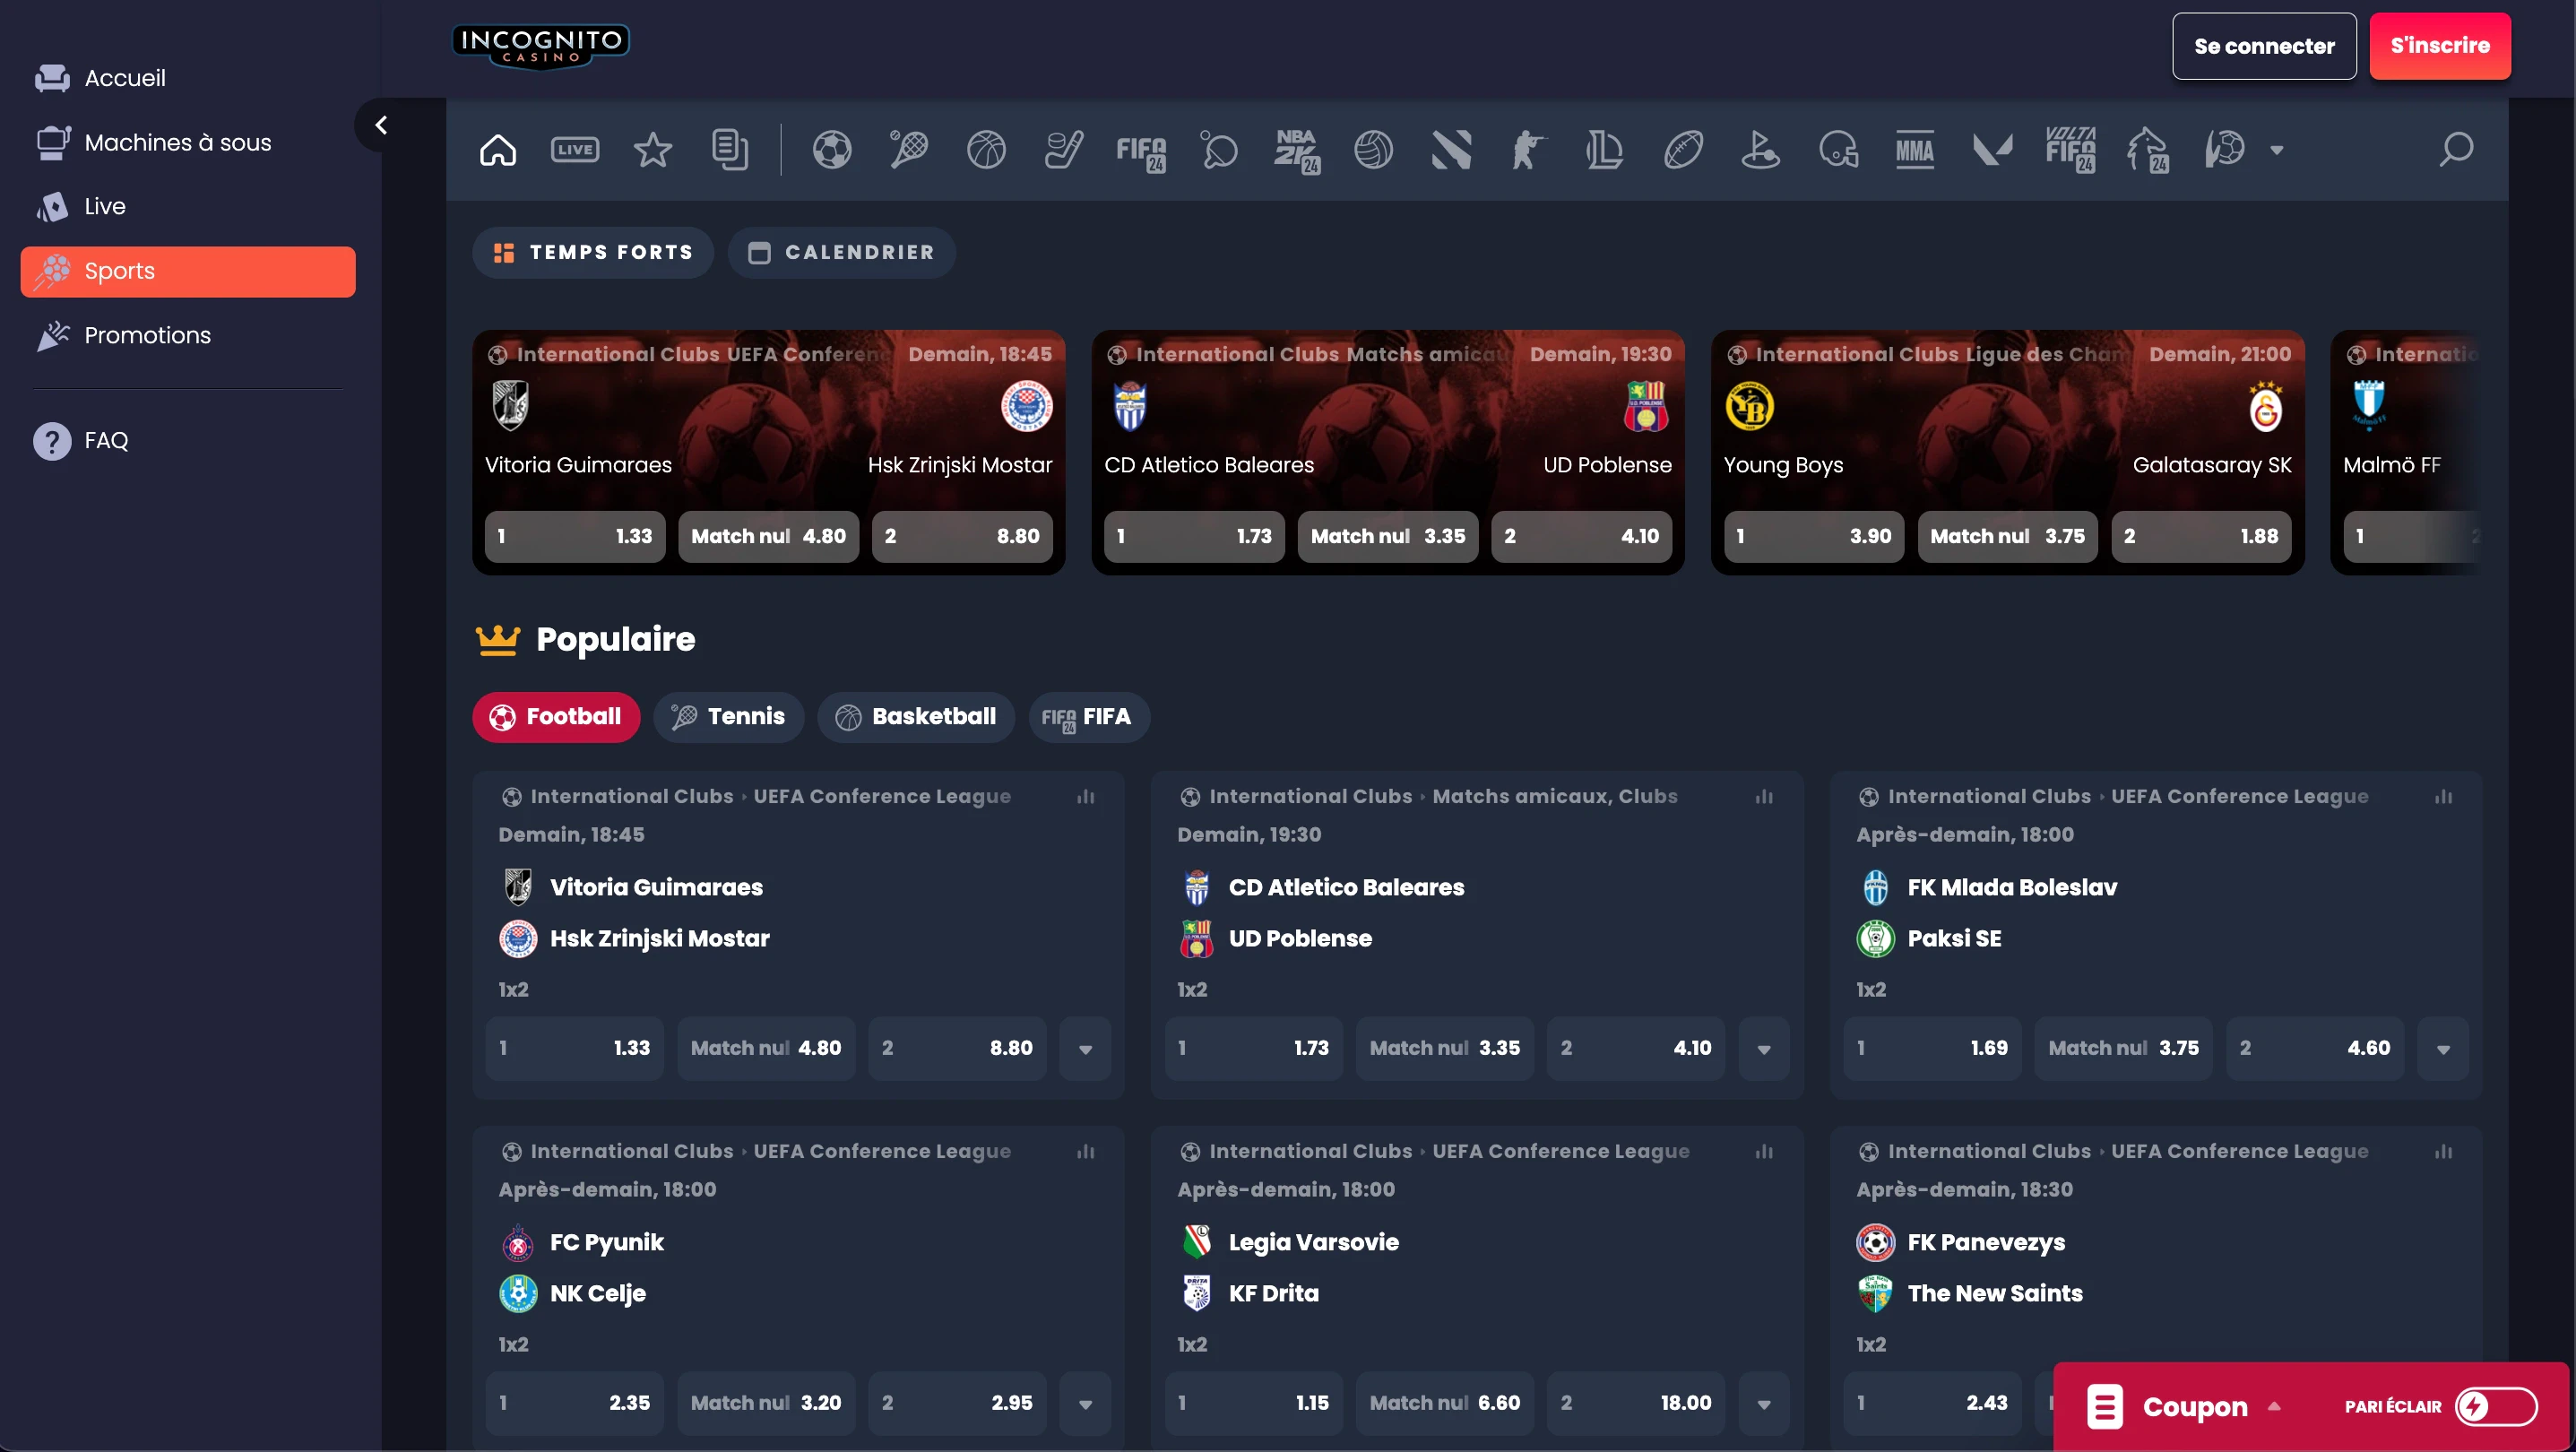Bet on NK Celje win 2.95
2576x1452 pixels.
(957, 1404)
